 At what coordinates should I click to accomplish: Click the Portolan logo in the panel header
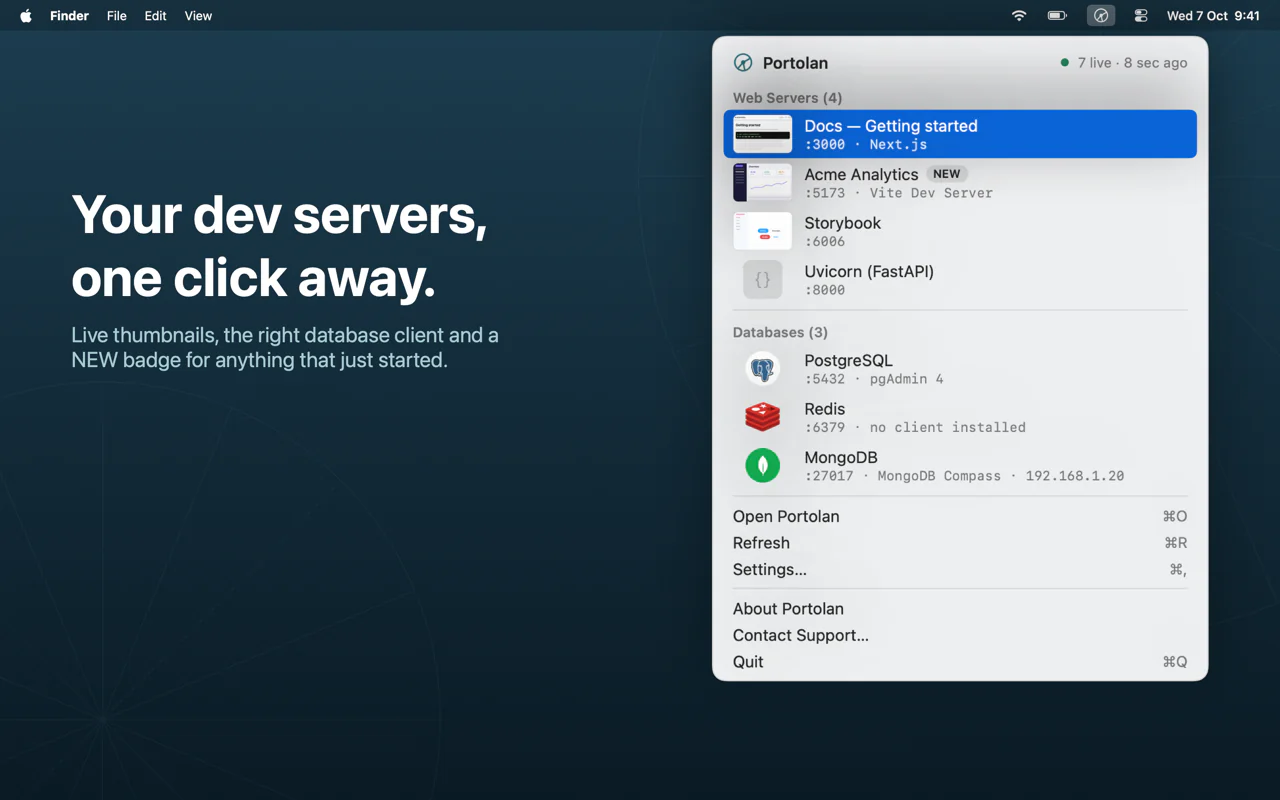[x=743, y=63]
